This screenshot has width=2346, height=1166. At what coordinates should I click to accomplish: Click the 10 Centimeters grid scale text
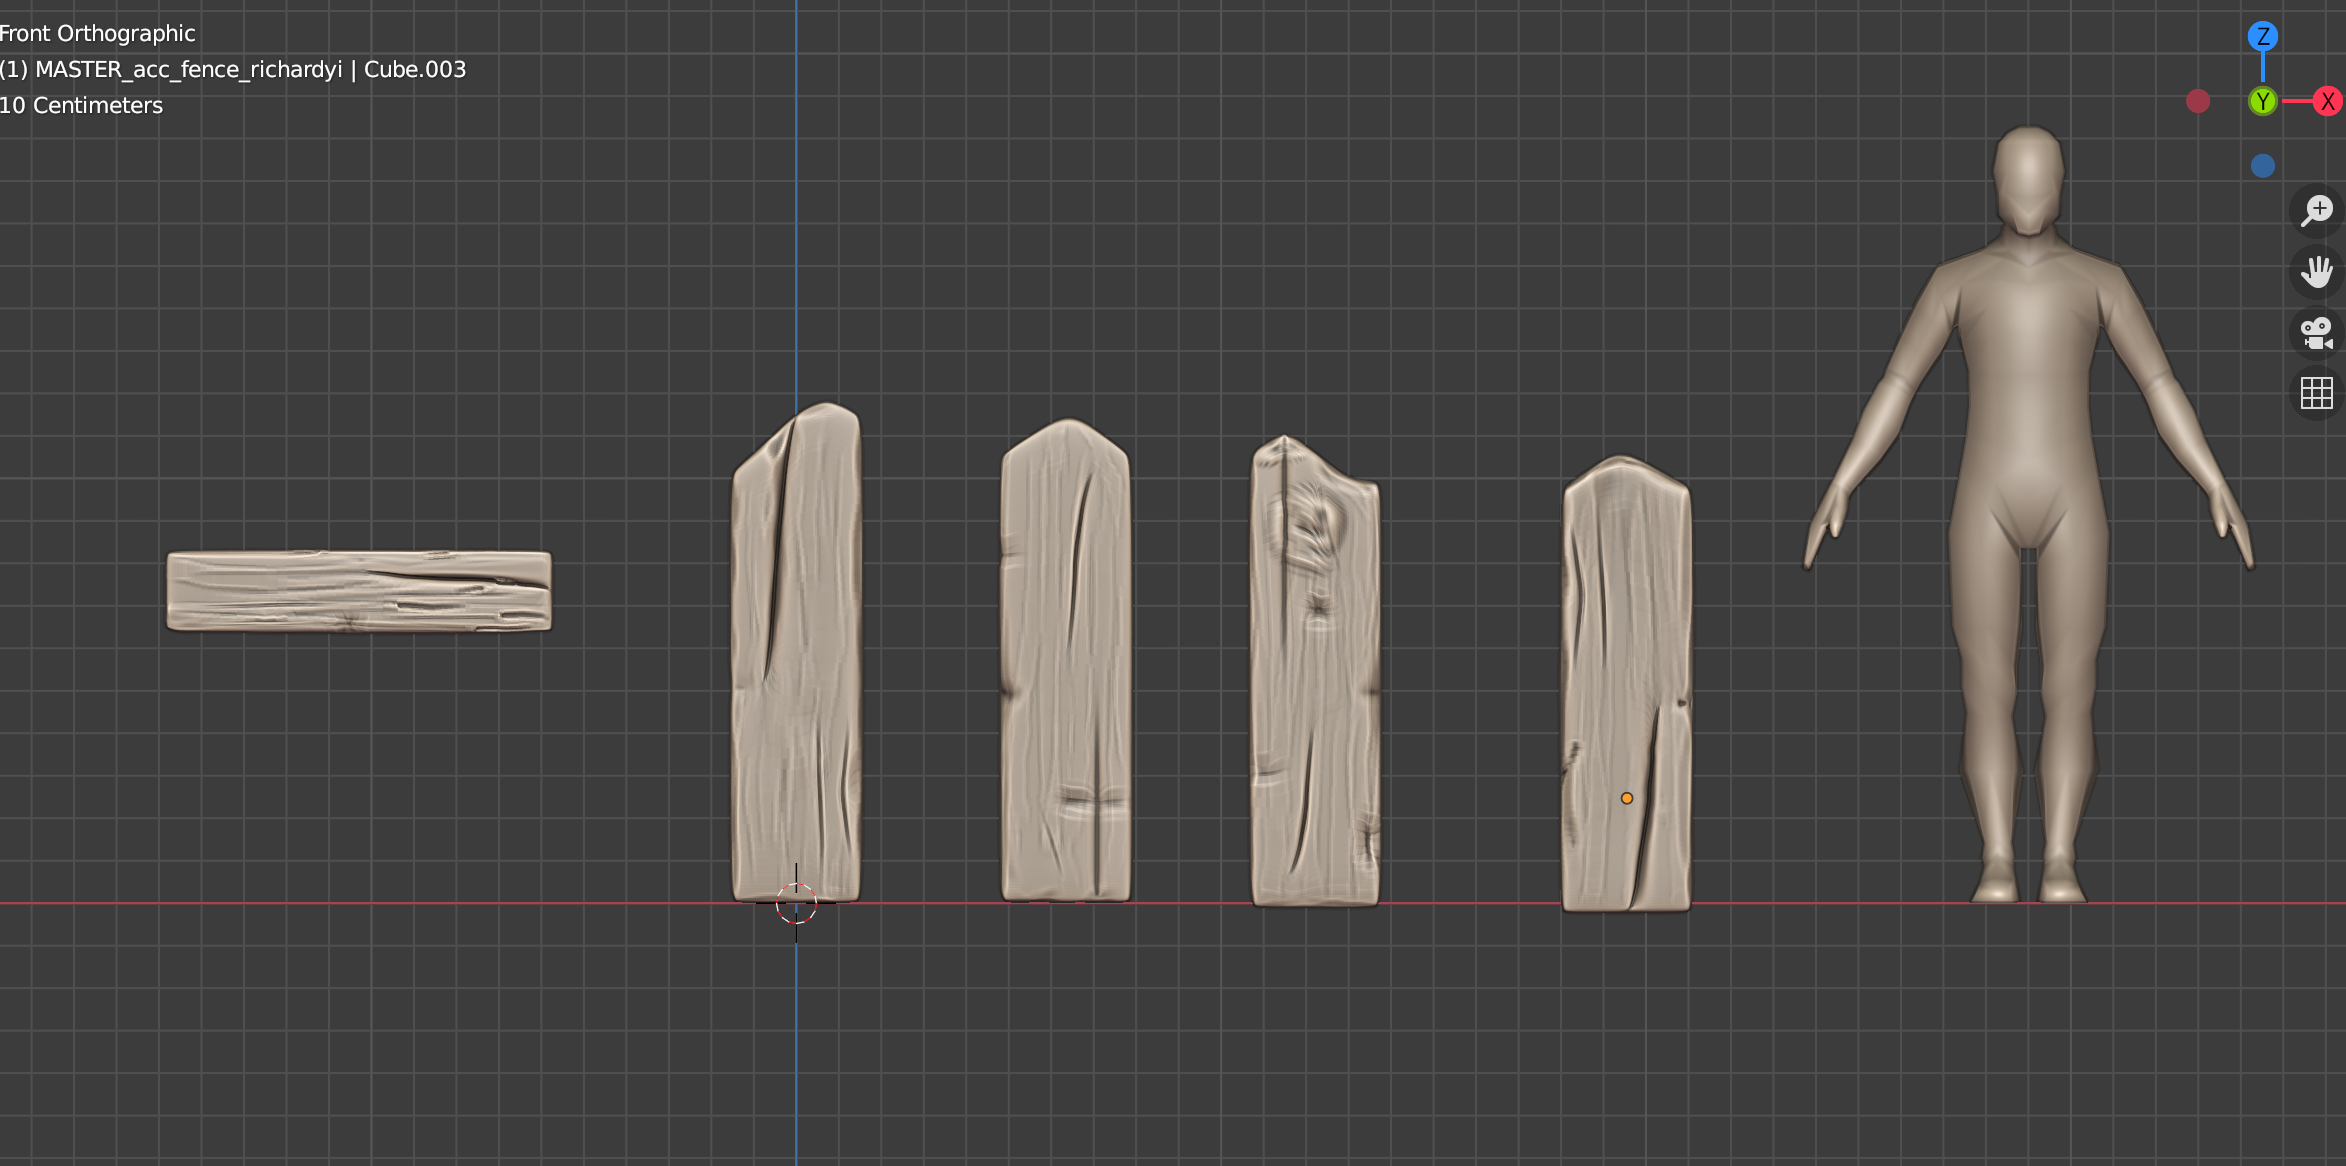tap(81, 105)
